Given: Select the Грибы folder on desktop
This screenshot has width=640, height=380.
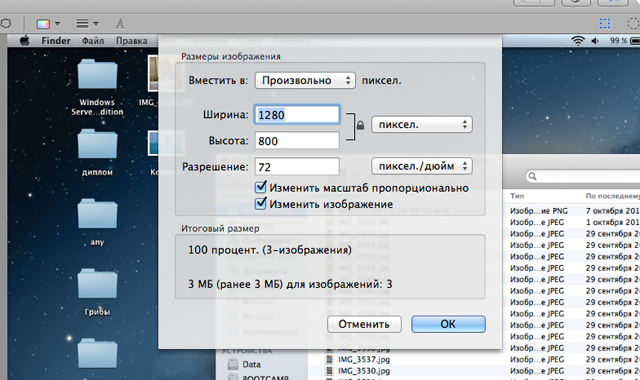Looking at the screenshot, I should (x=97, y=283).
